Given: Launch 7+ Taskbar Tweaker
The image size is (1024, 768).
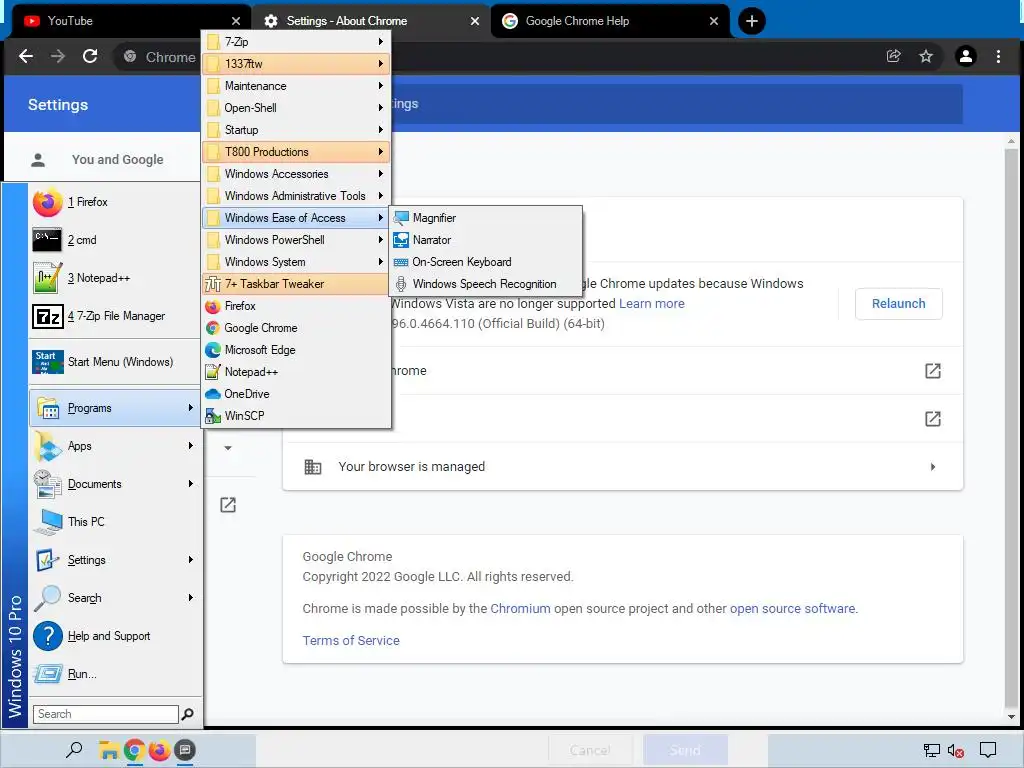Looking at the screenshot, I should point(296,284).
